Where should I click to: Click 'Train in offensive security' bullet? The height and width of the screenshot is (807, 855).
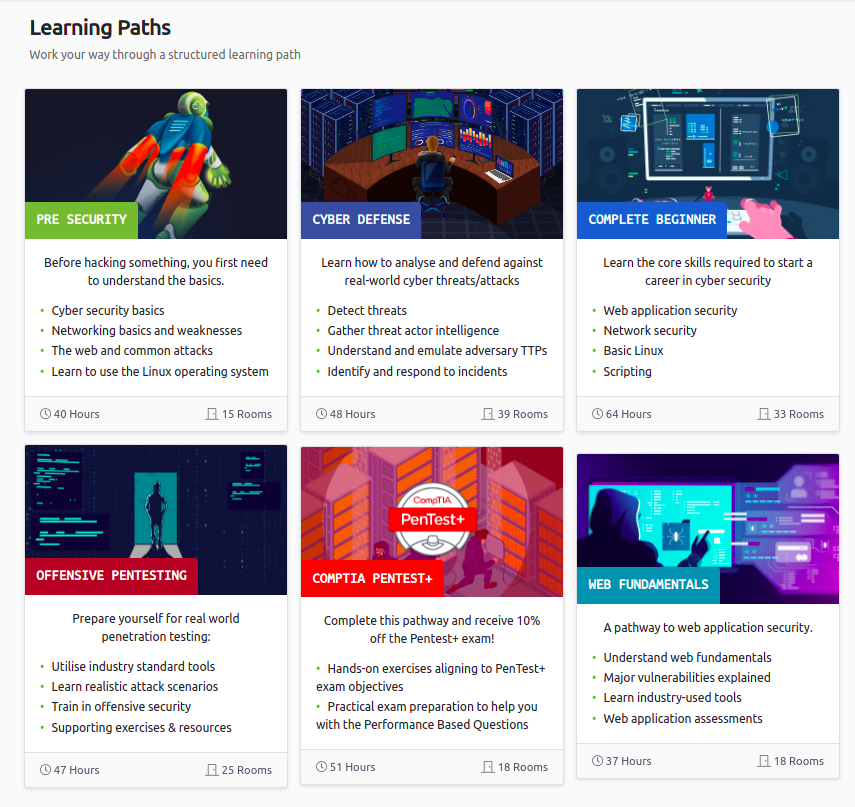pos(121,707)
